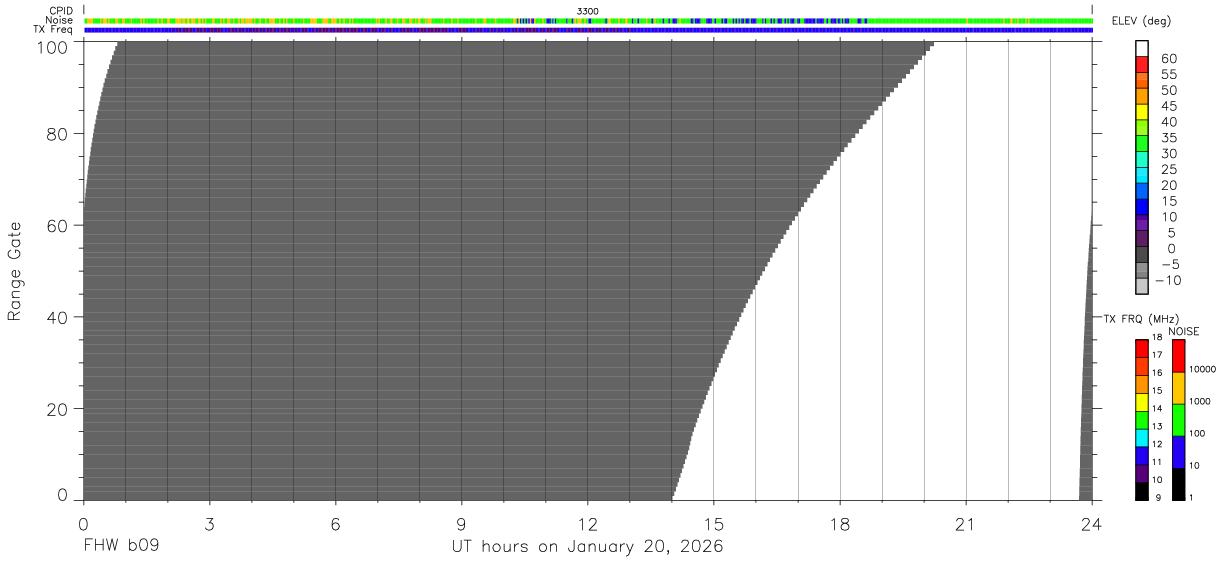Click the 21 tick on UT hours axis
Viewport: 1228px width, 567px height.
[x=966, y=523]
